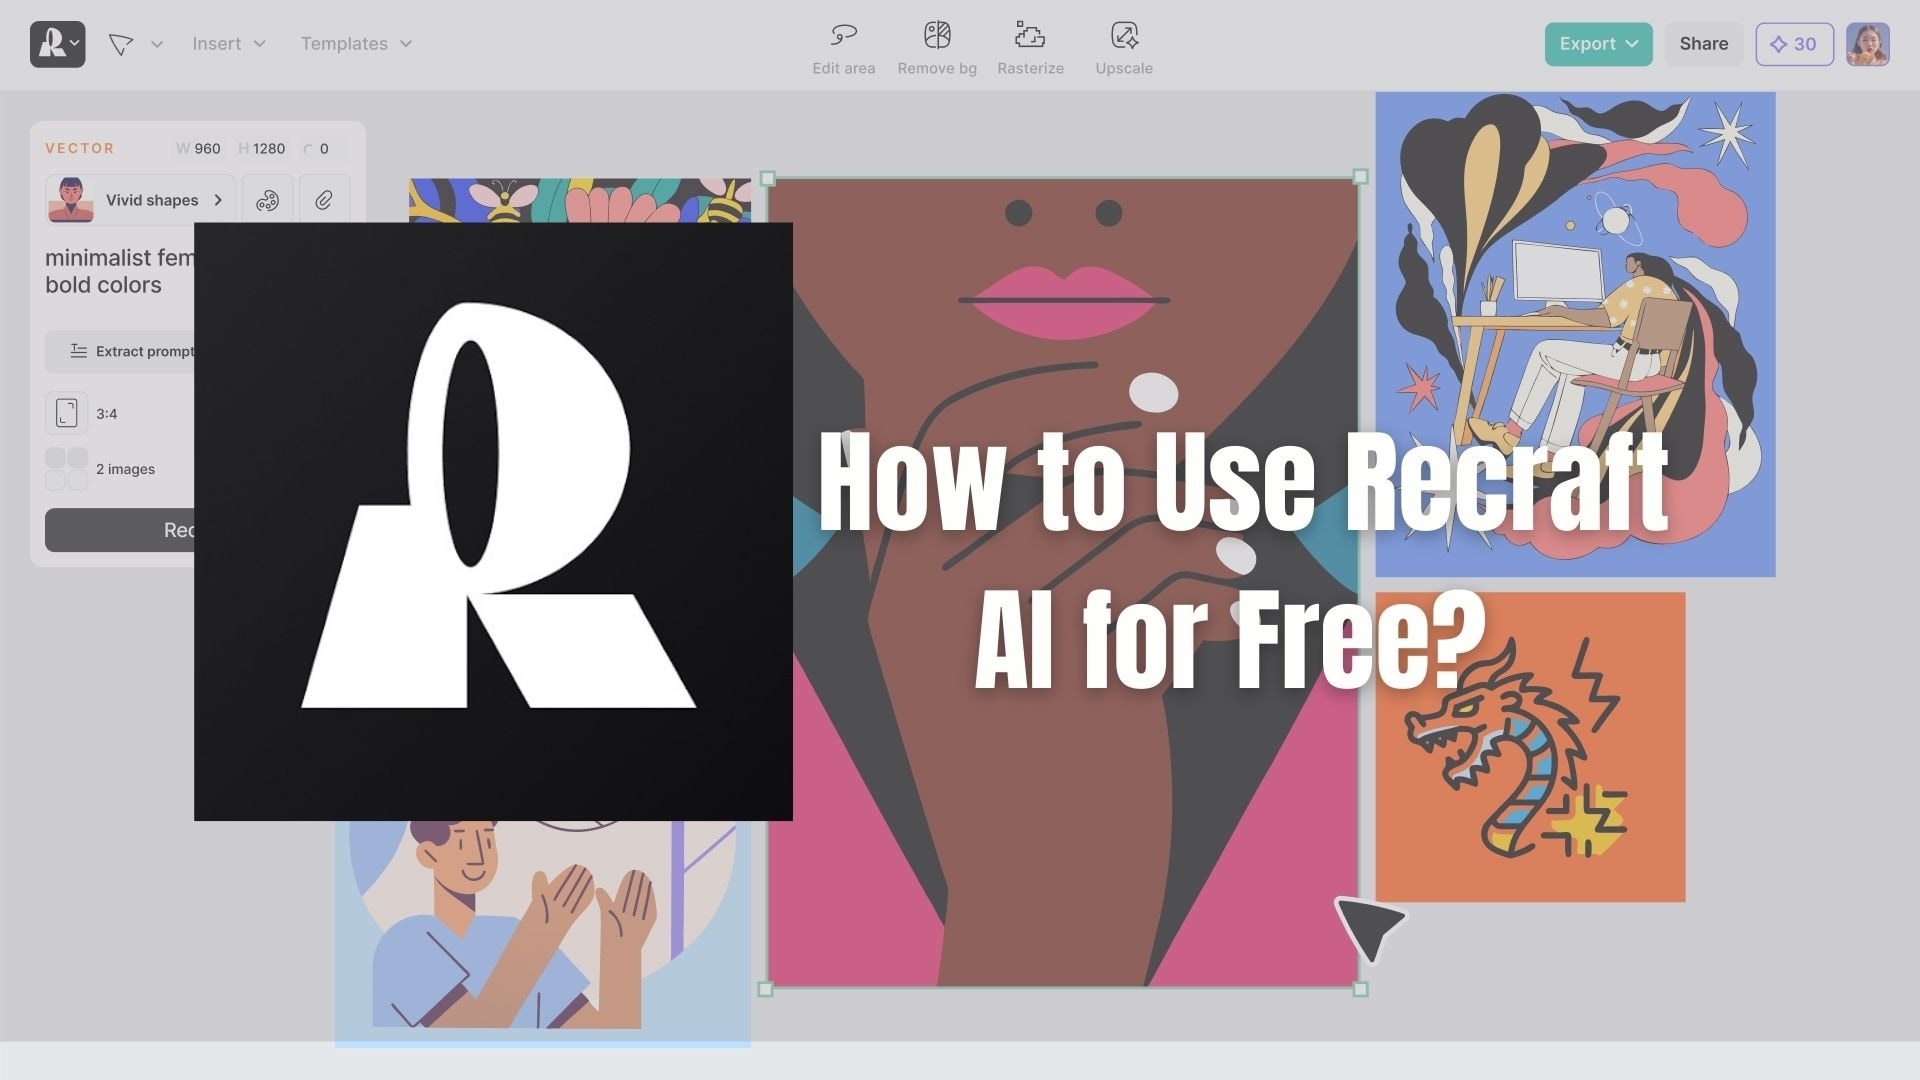Screen dimensions: 1920x1080
Task: Select the Rasterize tool
Action: pos(1030,44)
